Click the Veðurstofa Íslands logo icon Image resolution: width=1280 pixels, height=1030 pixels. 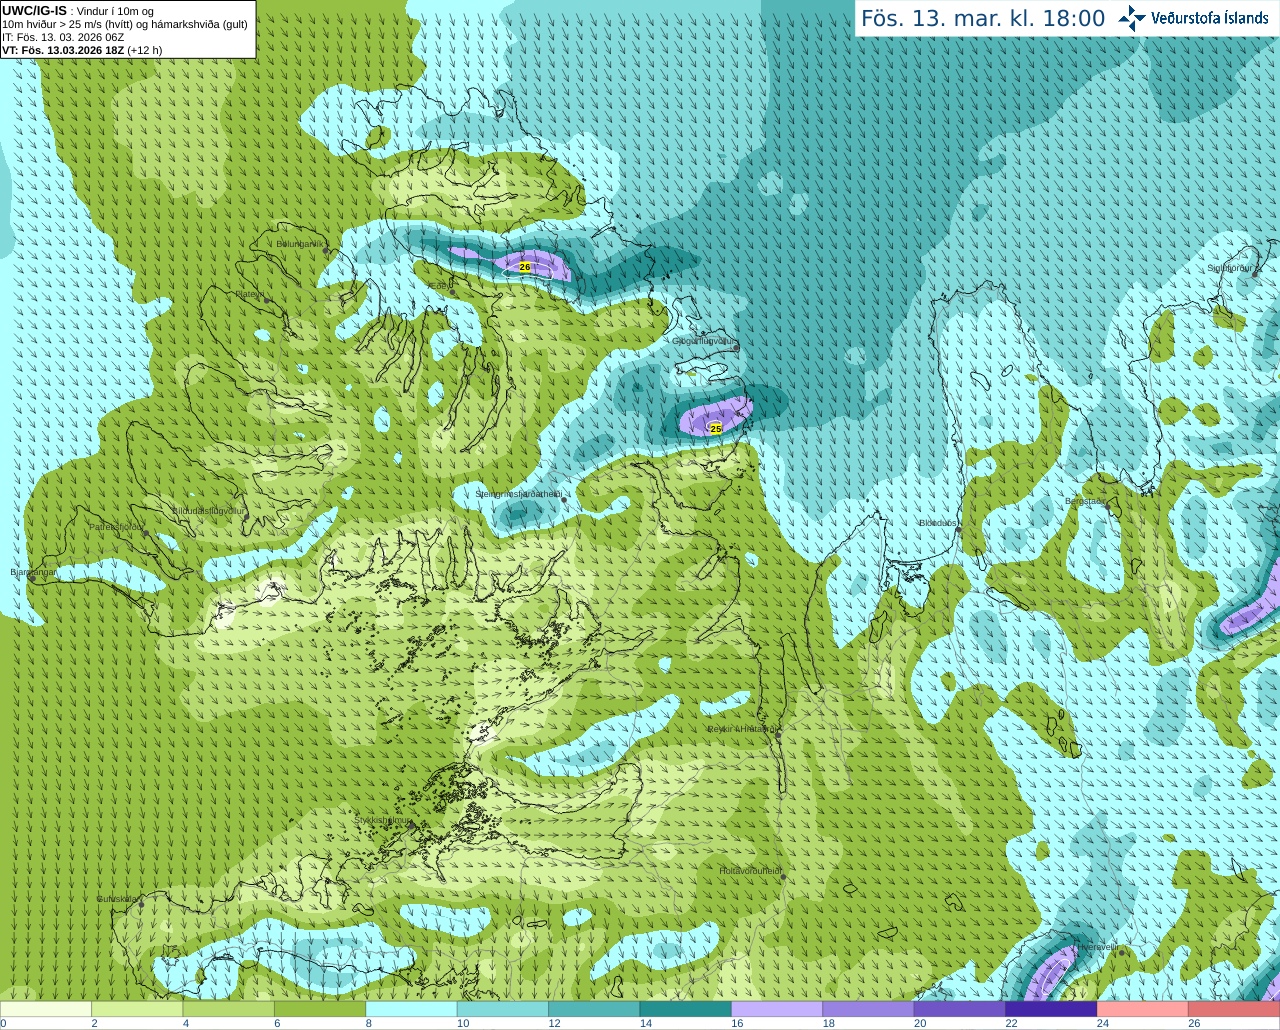tap(1132, 18)
